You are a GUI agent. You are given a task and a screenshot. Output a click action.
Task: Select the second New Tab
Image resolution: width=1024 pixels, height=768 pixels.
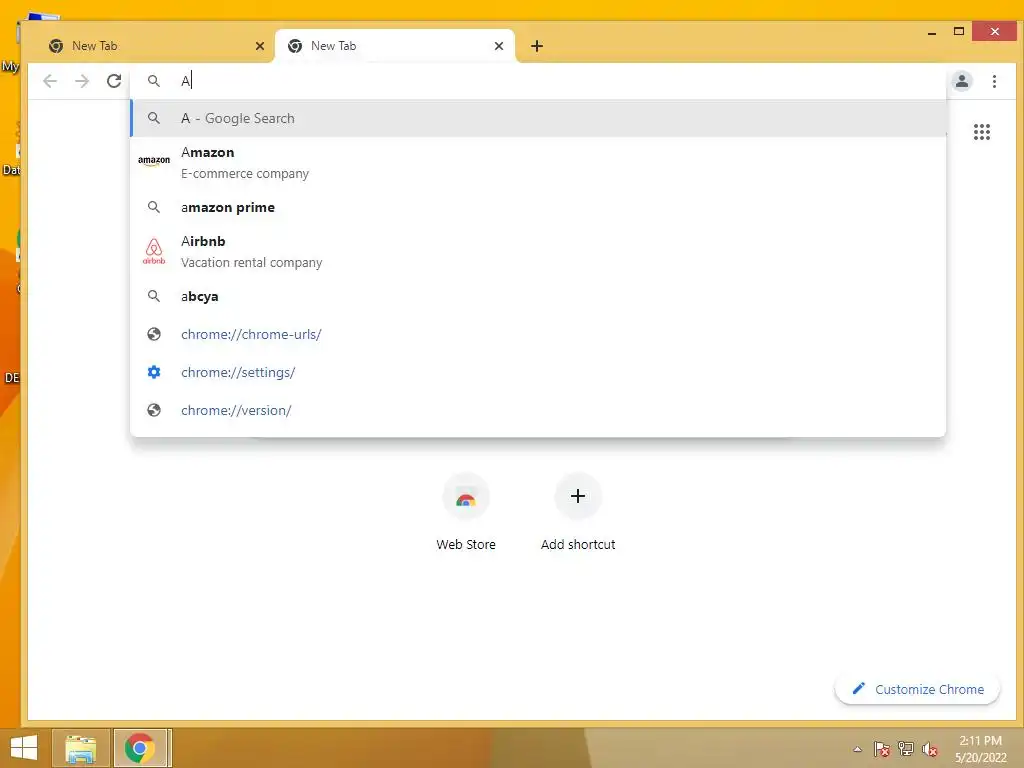[x=395, y=46]
